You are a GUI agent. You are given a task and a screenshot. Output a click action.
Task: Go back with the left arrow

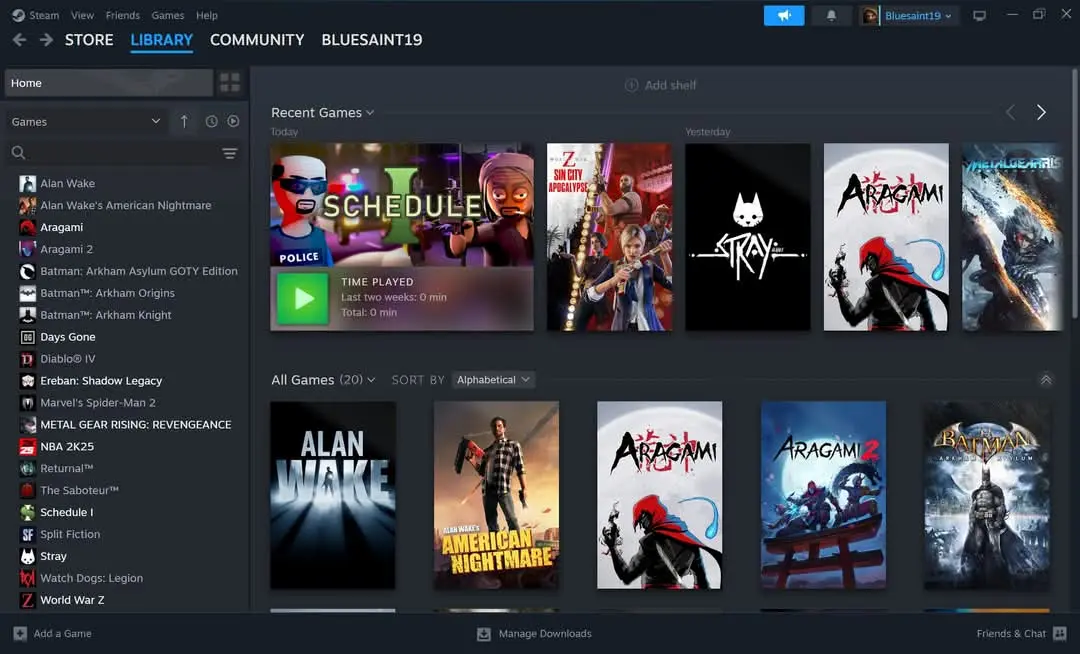coord(19,40)
